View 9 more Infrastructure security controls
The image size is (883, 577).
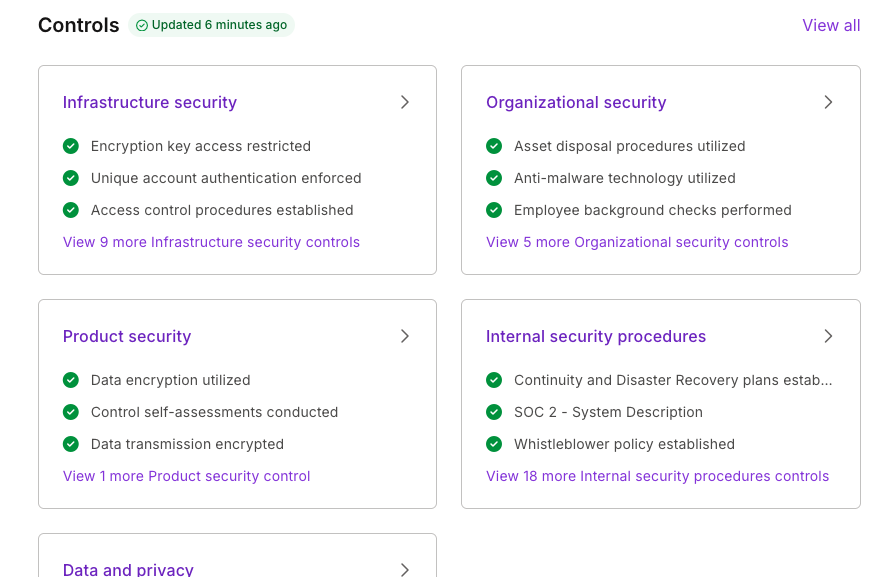211,242
